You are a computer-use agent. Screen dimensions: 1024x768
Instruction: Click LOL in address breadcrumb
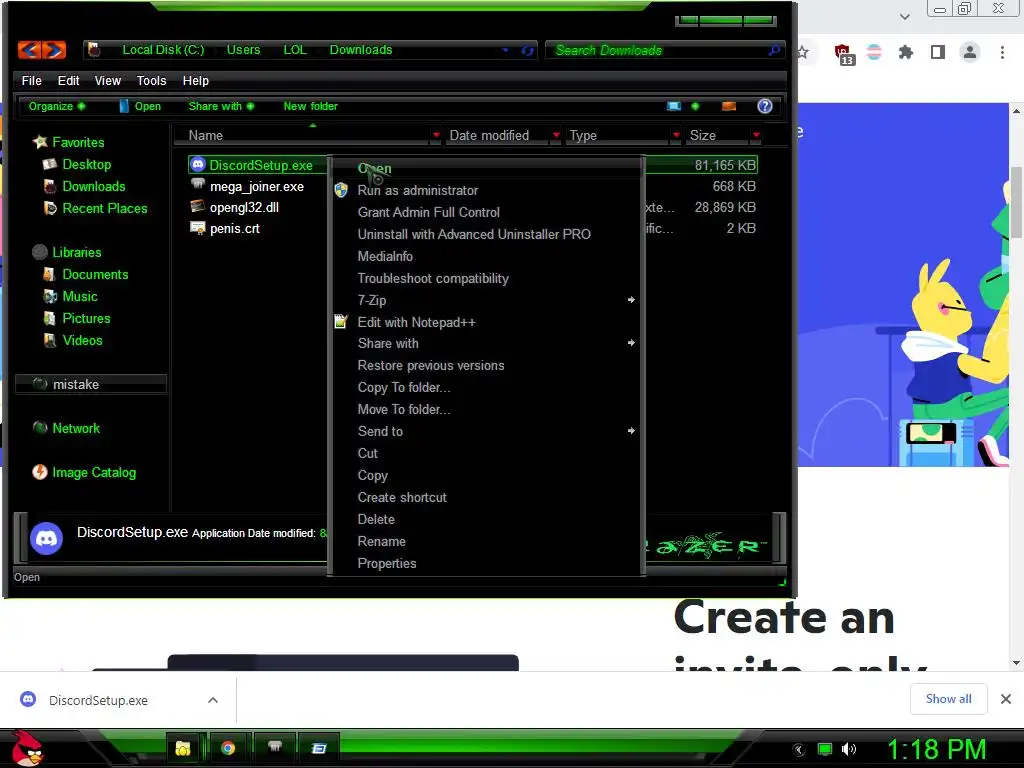pyautogui.click(x=295, y=50)
